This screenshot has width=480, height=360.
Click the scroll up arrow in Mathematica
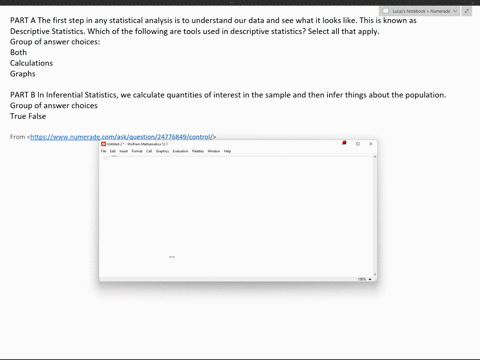point(375,156)
